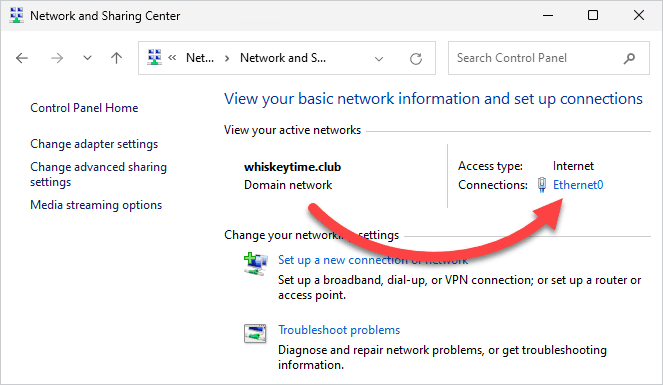The image size is (663, 385).
Task: Refresh the address bar location
Action: click(x=416, y=58)
